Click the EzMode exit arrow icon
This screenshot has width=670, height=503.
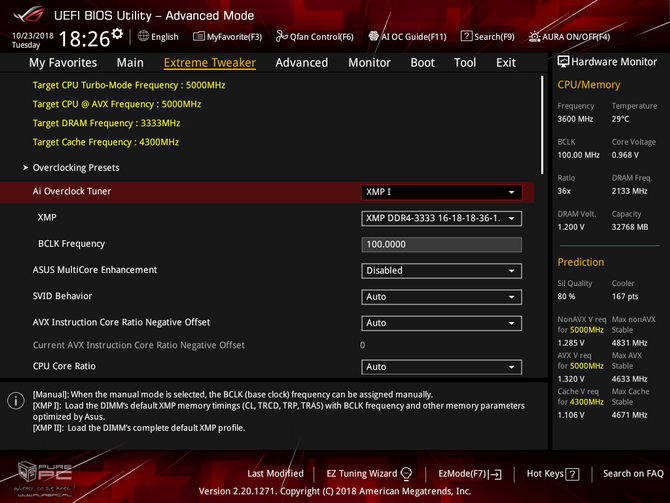coord(496,474)
